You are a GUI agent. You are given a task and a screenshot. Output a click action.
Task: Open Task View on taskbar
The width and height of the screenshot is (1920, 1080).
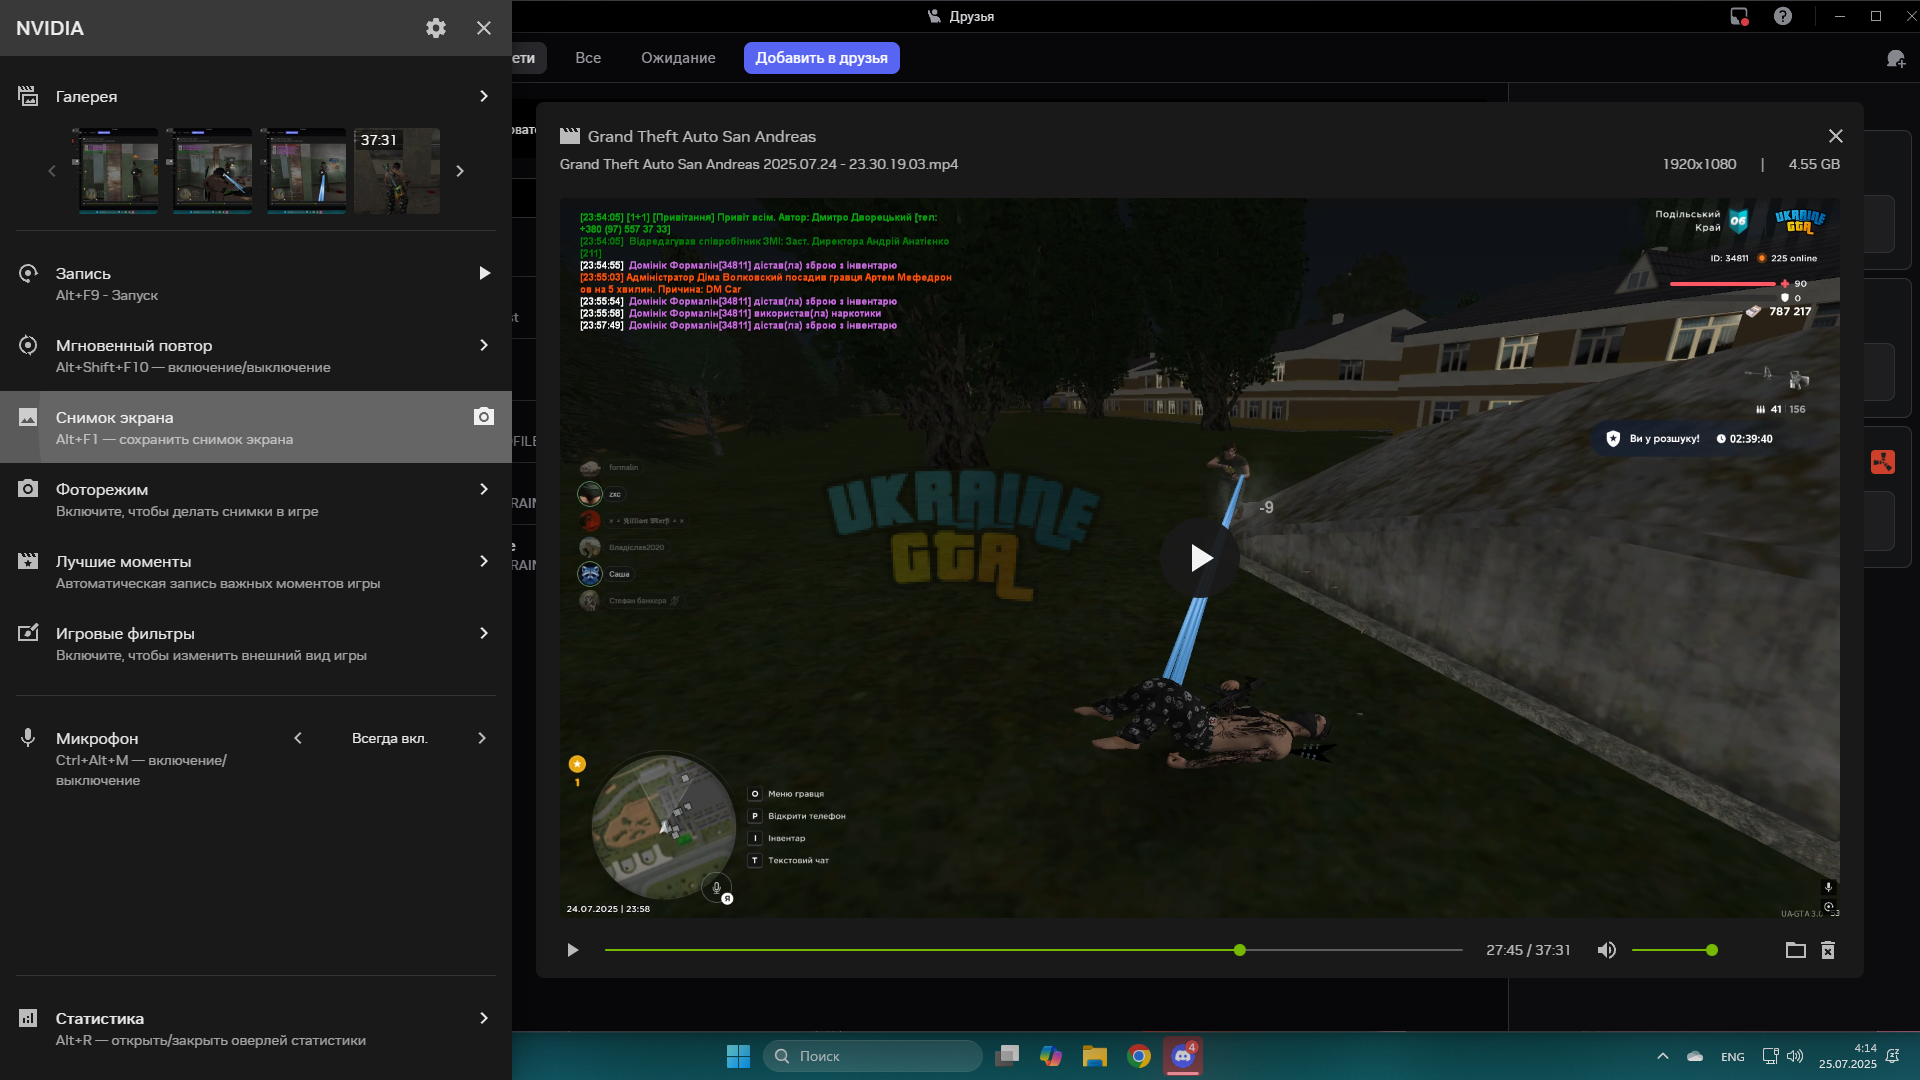(x=1007, y=1056)
